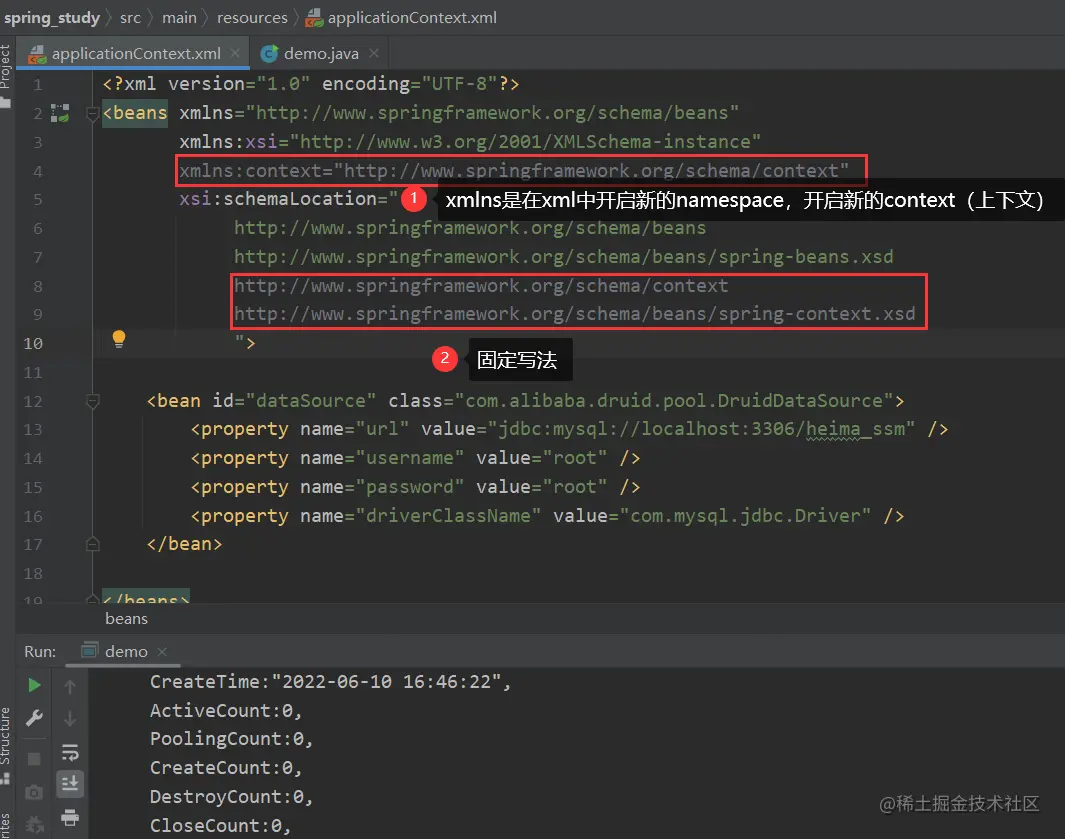Viewport: 1065px width, 839px height.
Task: Click the intention lightbulb on line 10
Action: click(119, 338)
